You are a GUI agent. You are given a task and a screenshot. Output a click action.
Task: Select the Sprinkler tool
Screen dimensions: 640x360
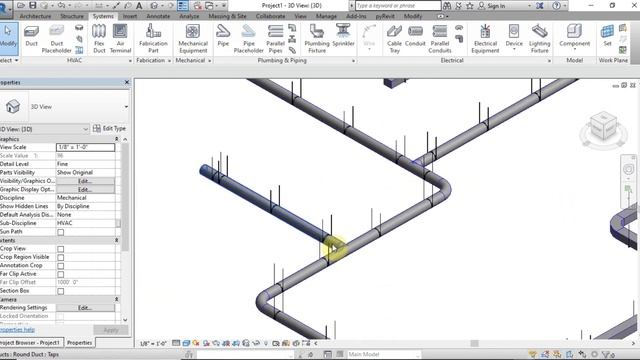(343, 36)
